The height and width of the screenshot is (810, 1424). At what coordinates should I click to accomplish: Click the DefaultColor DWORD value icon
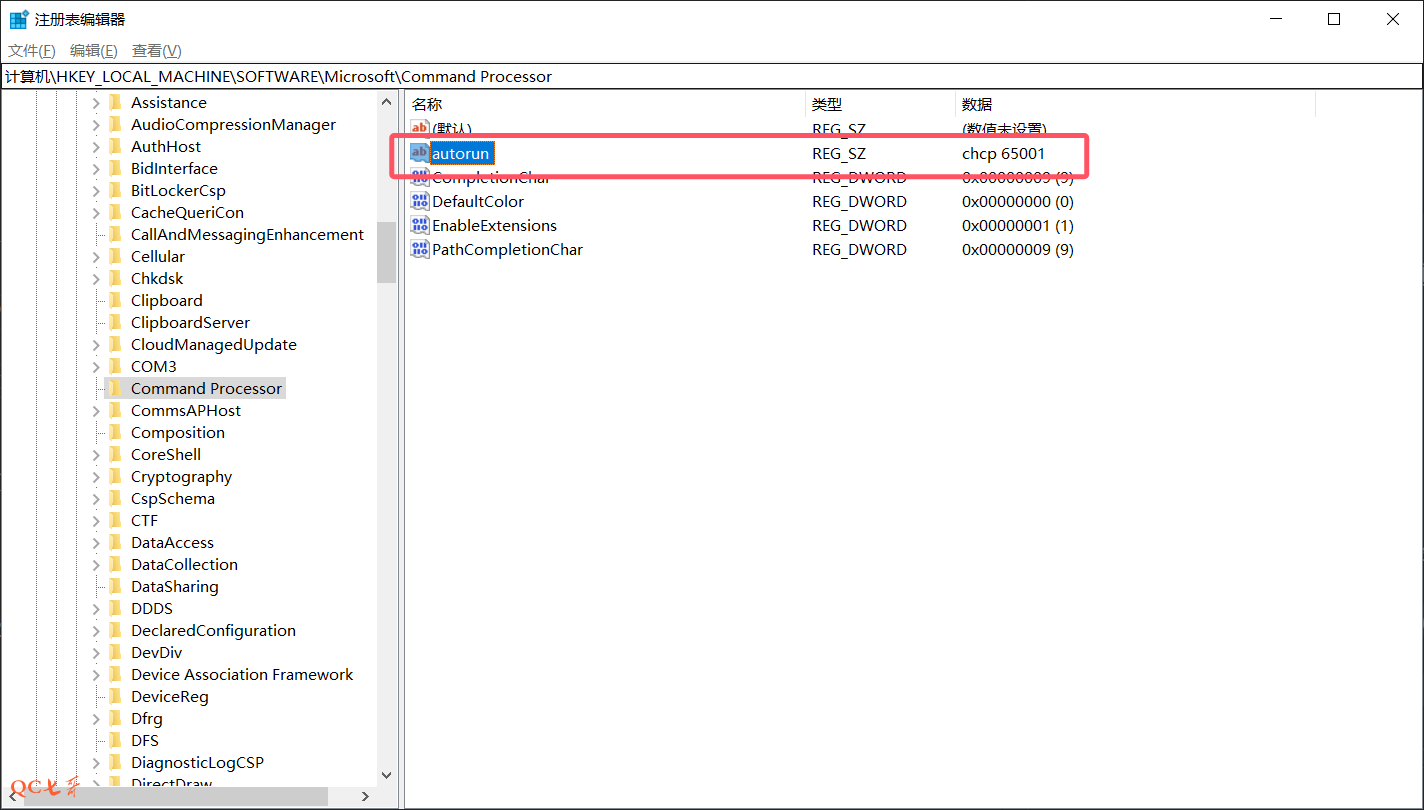420,201
